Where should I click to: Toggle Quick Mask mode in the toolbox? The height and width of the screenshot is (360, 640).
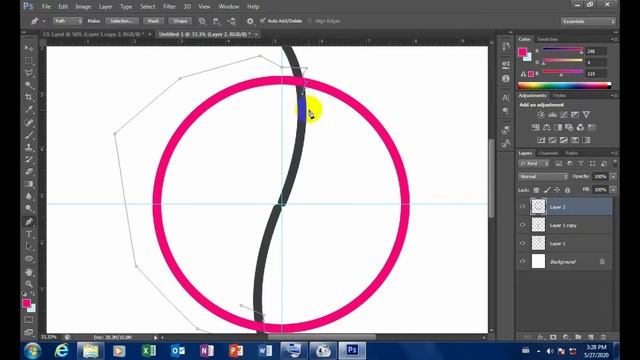click(29, 320)
